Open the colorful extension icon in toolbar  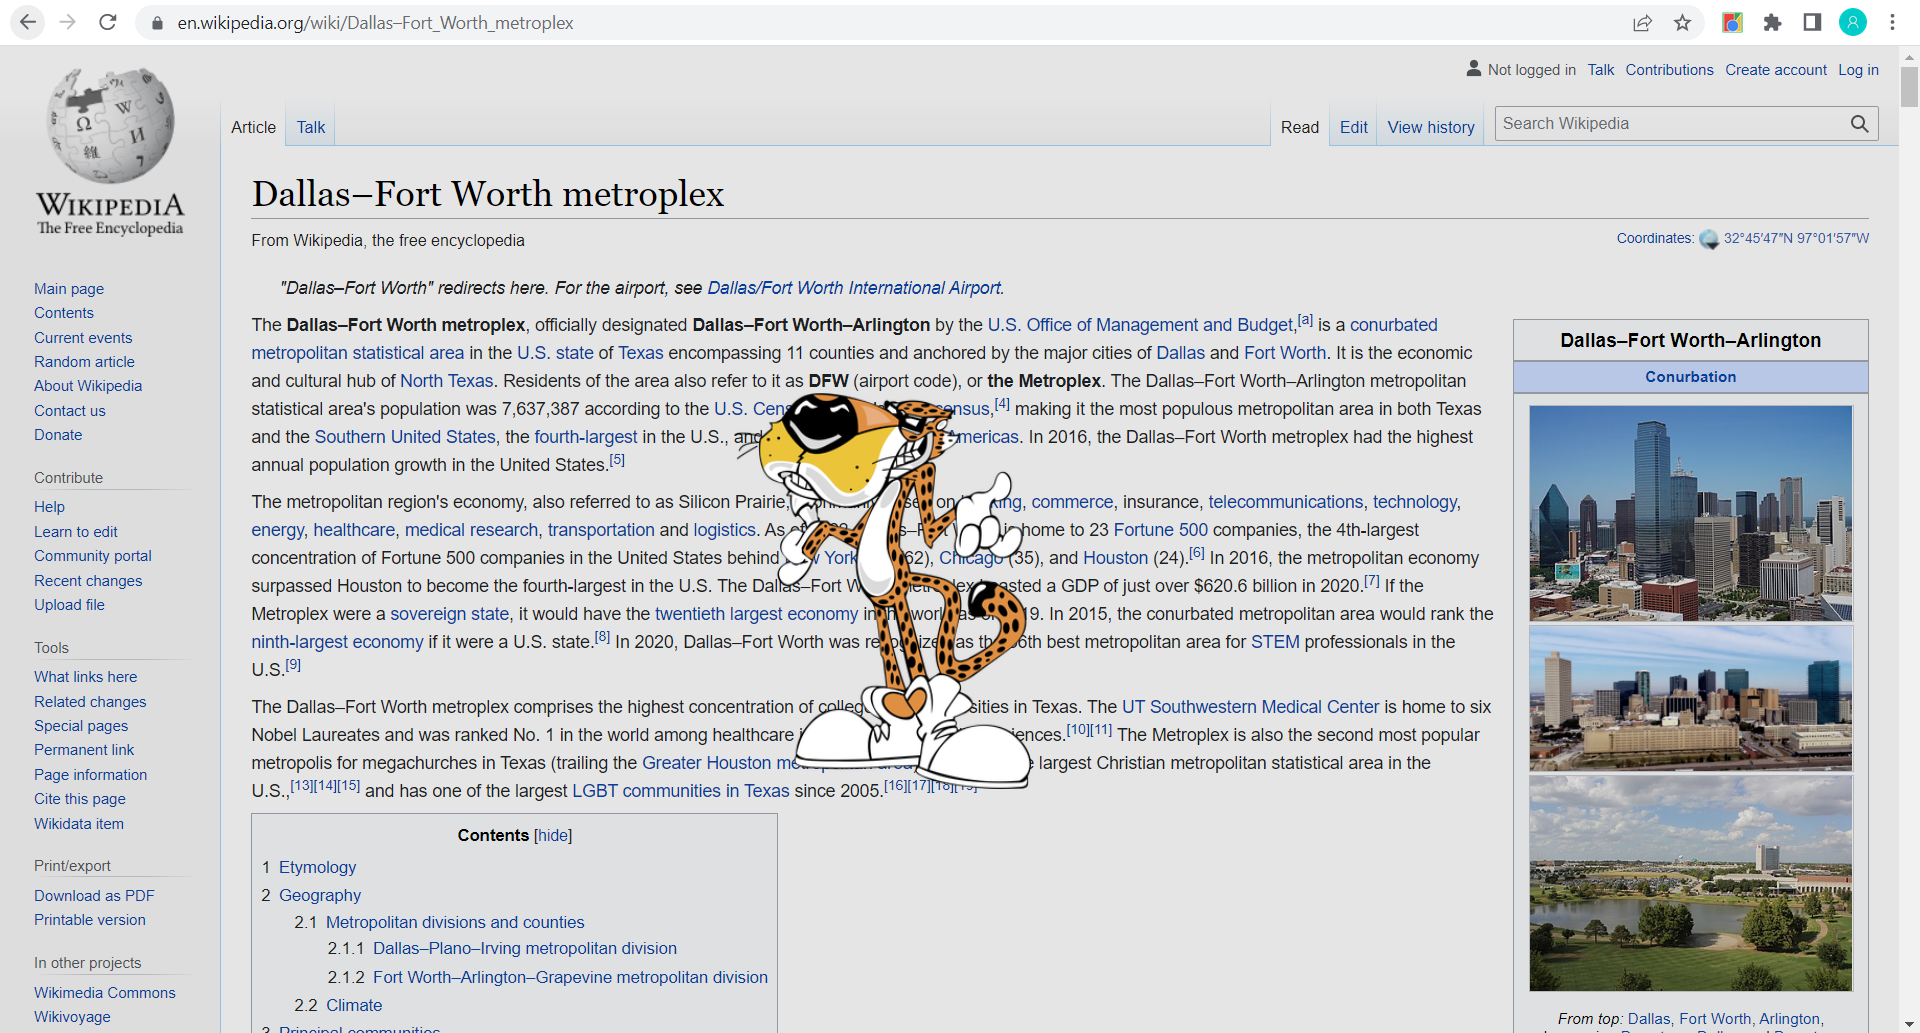pyautogui.click(x=1732, y=23)
